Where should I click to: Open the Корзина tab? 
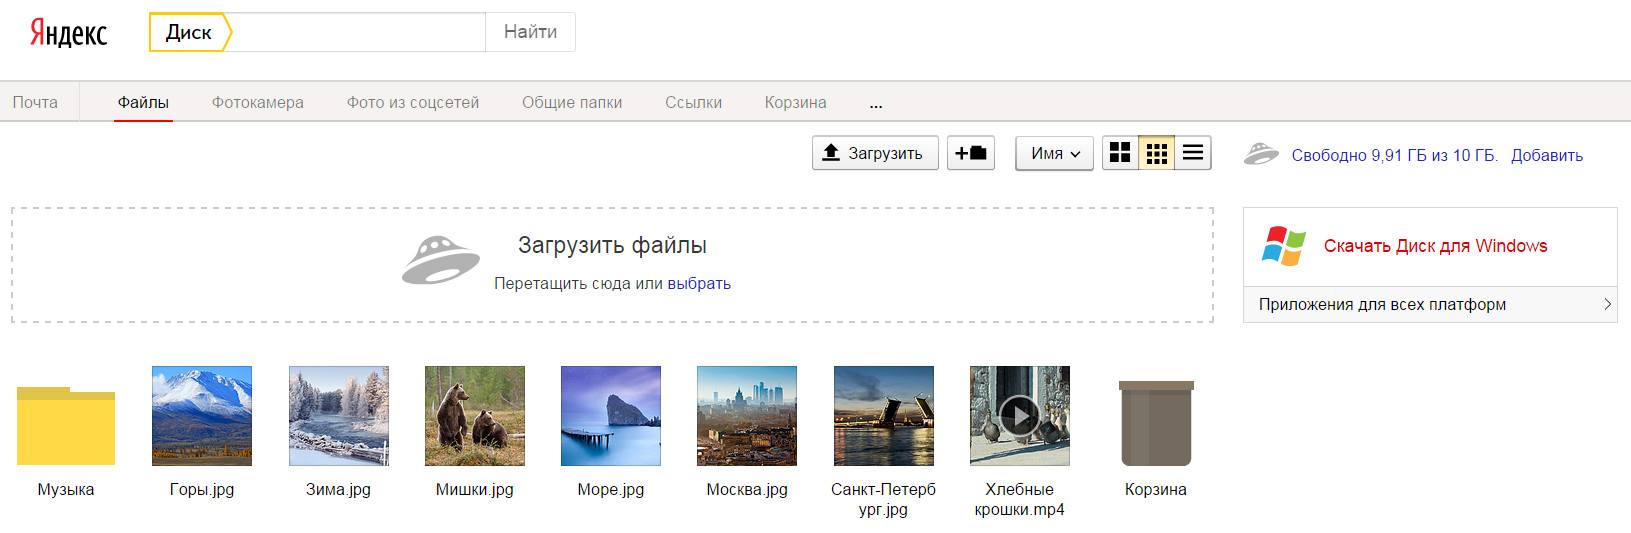(795, 102)
